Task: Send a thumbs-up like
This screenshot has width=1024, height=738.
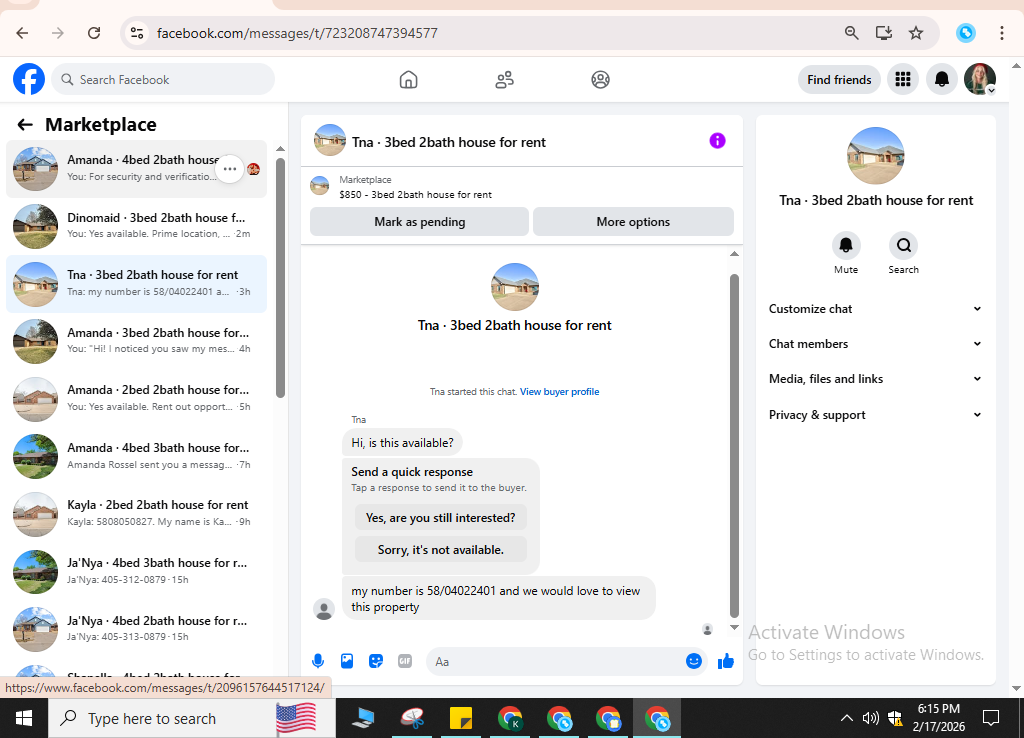Action: [x=726, y=661]
